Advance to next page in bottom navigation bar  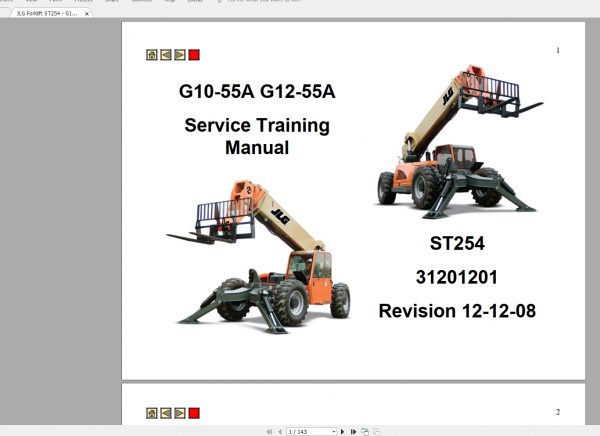[x=342, y=432]
